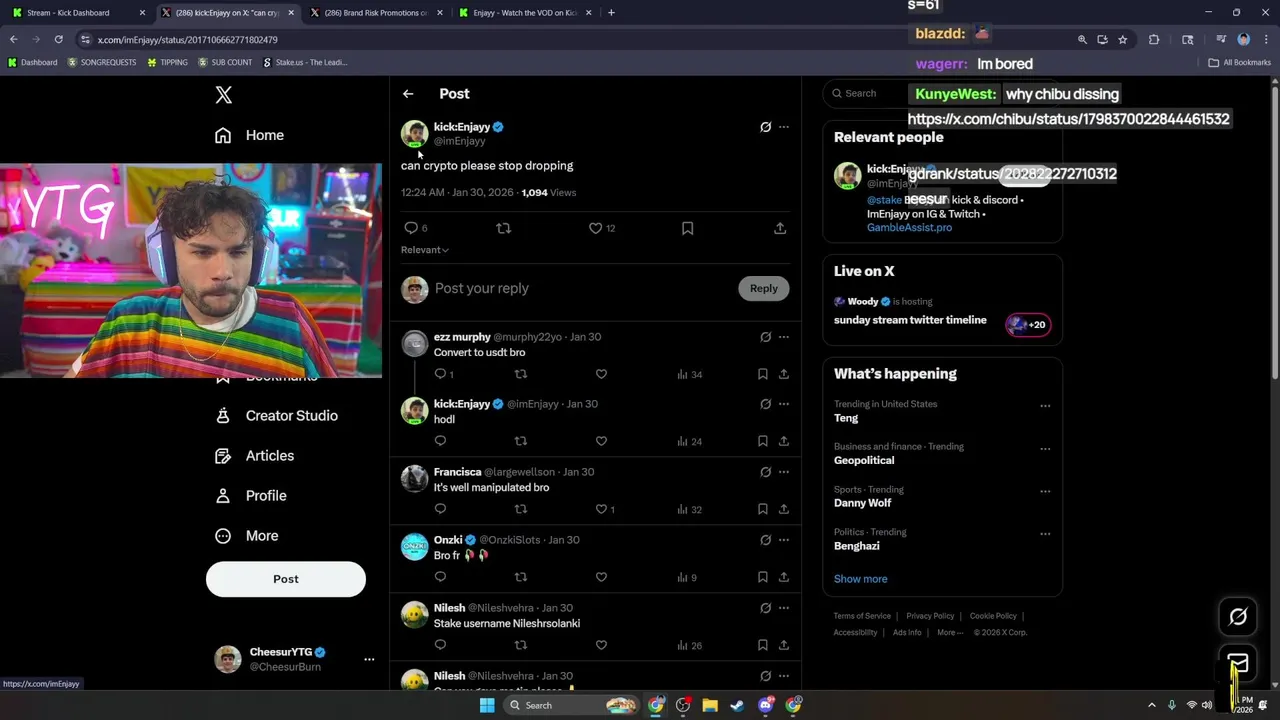The height and width of the screenshot is (720, 1280).
Task: Click the gray Reply button
Action: pyautogui.click(x=764, y=288)
